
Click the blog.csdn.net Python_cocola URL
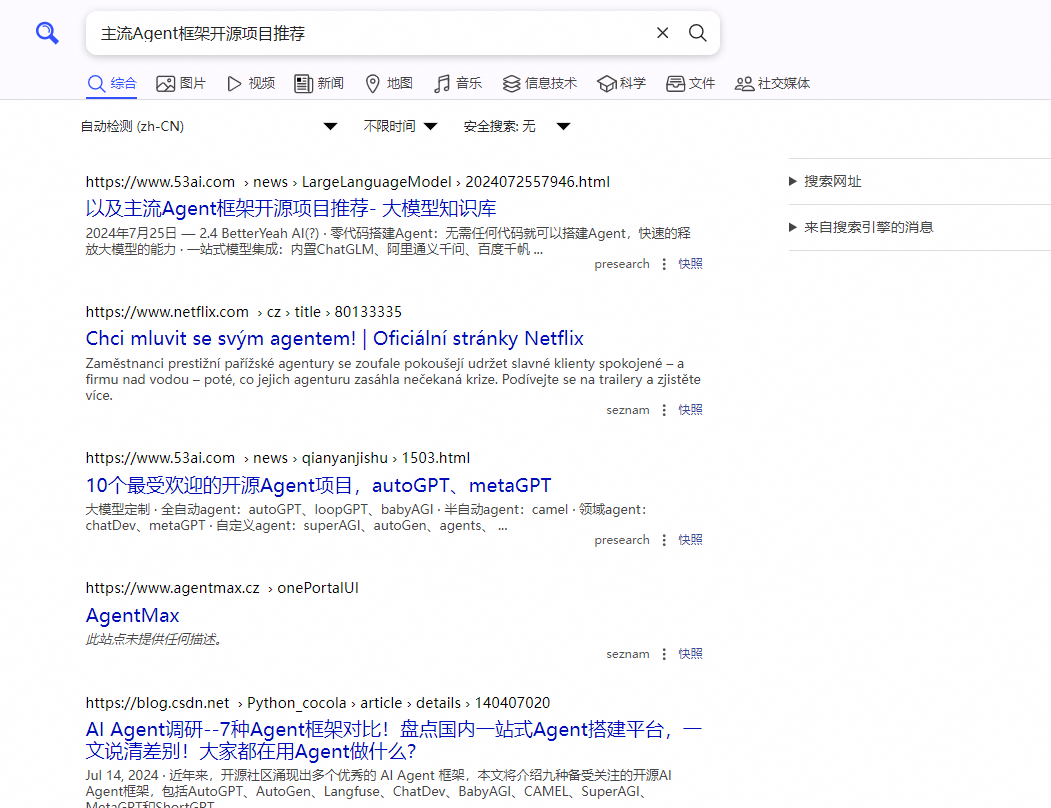pos(318,703)
